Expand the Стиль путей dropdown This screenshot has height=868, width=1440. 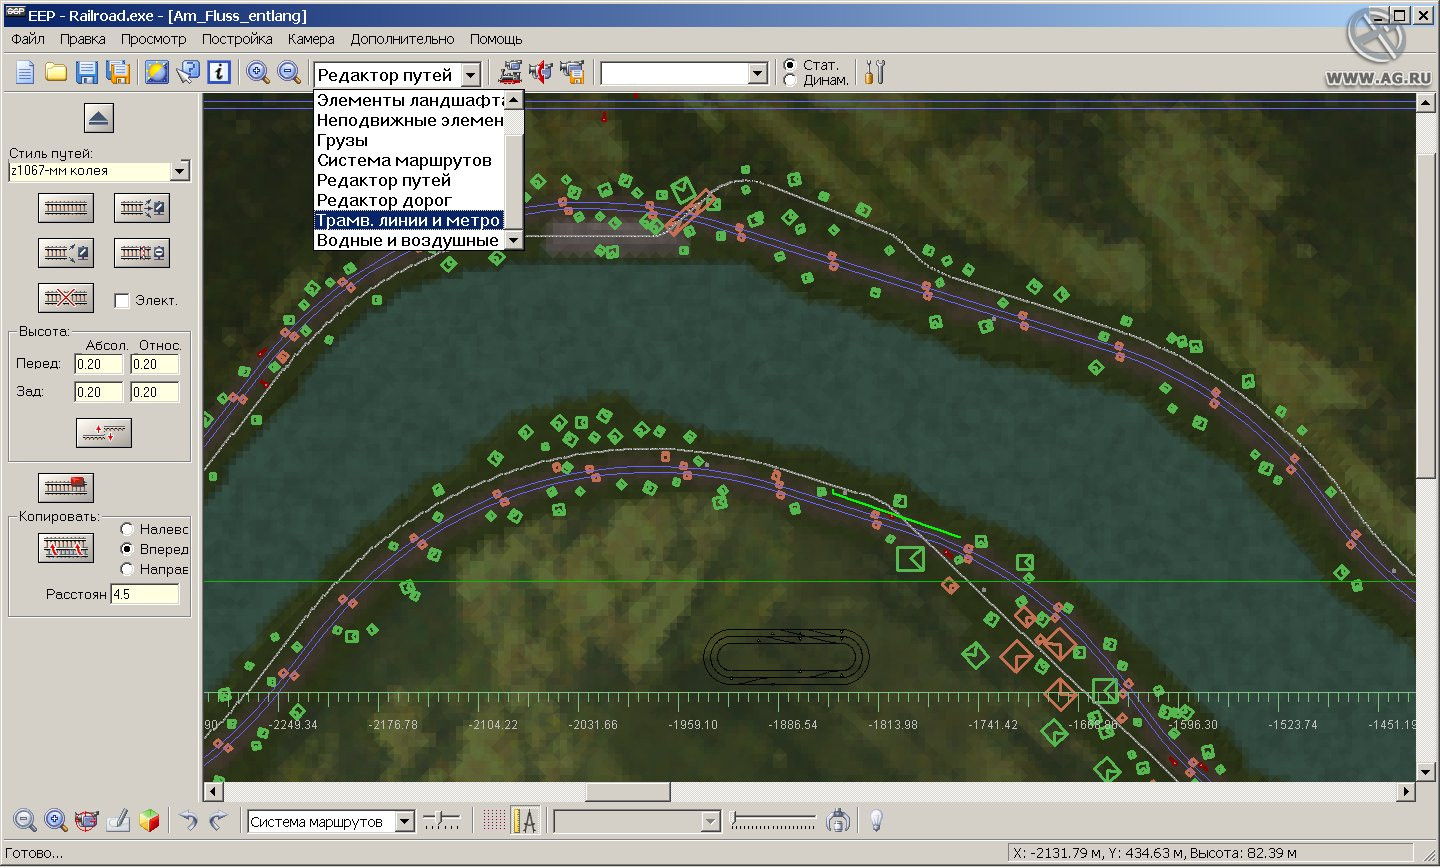pyautogui.click(x=180, y=171)
